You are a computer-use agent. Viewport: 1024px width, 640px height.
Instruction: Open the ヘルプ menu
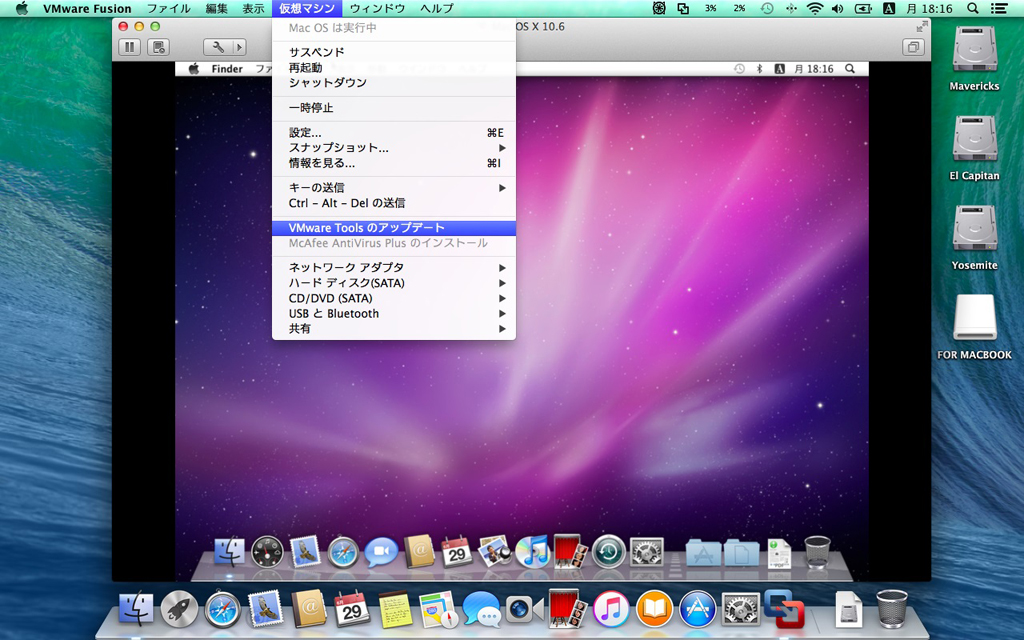[437, 8]
